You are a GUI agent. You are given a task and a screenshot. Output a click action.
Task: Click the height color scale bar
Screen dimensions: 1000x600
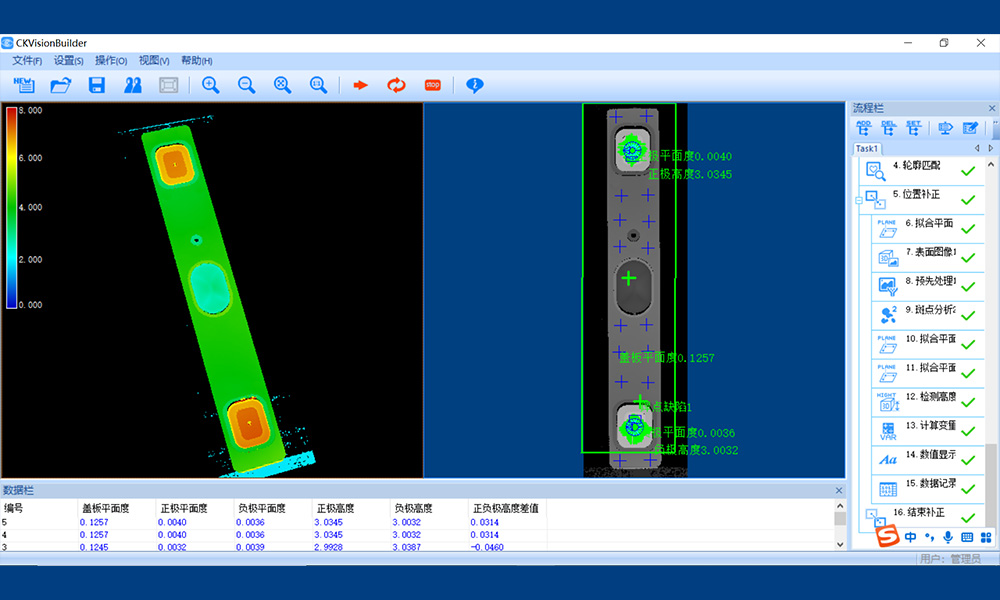click(x=11, y=208)
